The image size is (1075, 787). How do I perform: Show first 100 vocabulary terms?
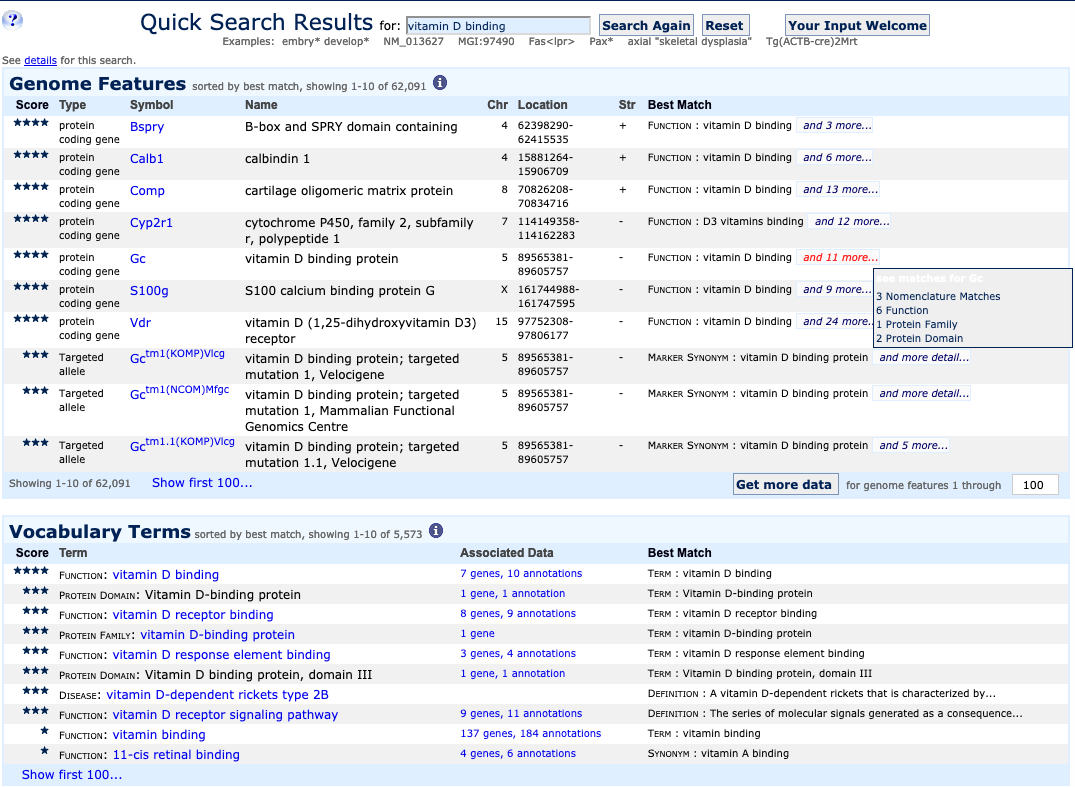pos(72,775)
